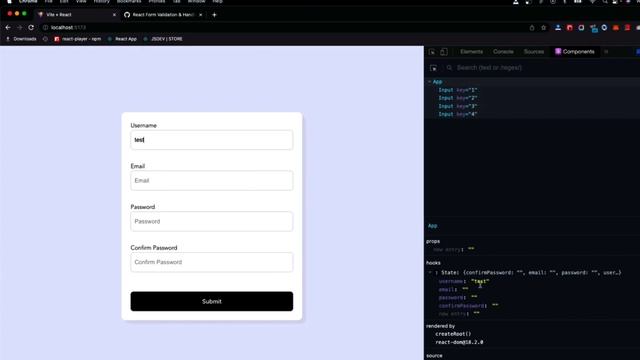Close the React Form Validation tab
Image resolution: width=640 pixels, height=360 pixels.
(200, 15)
